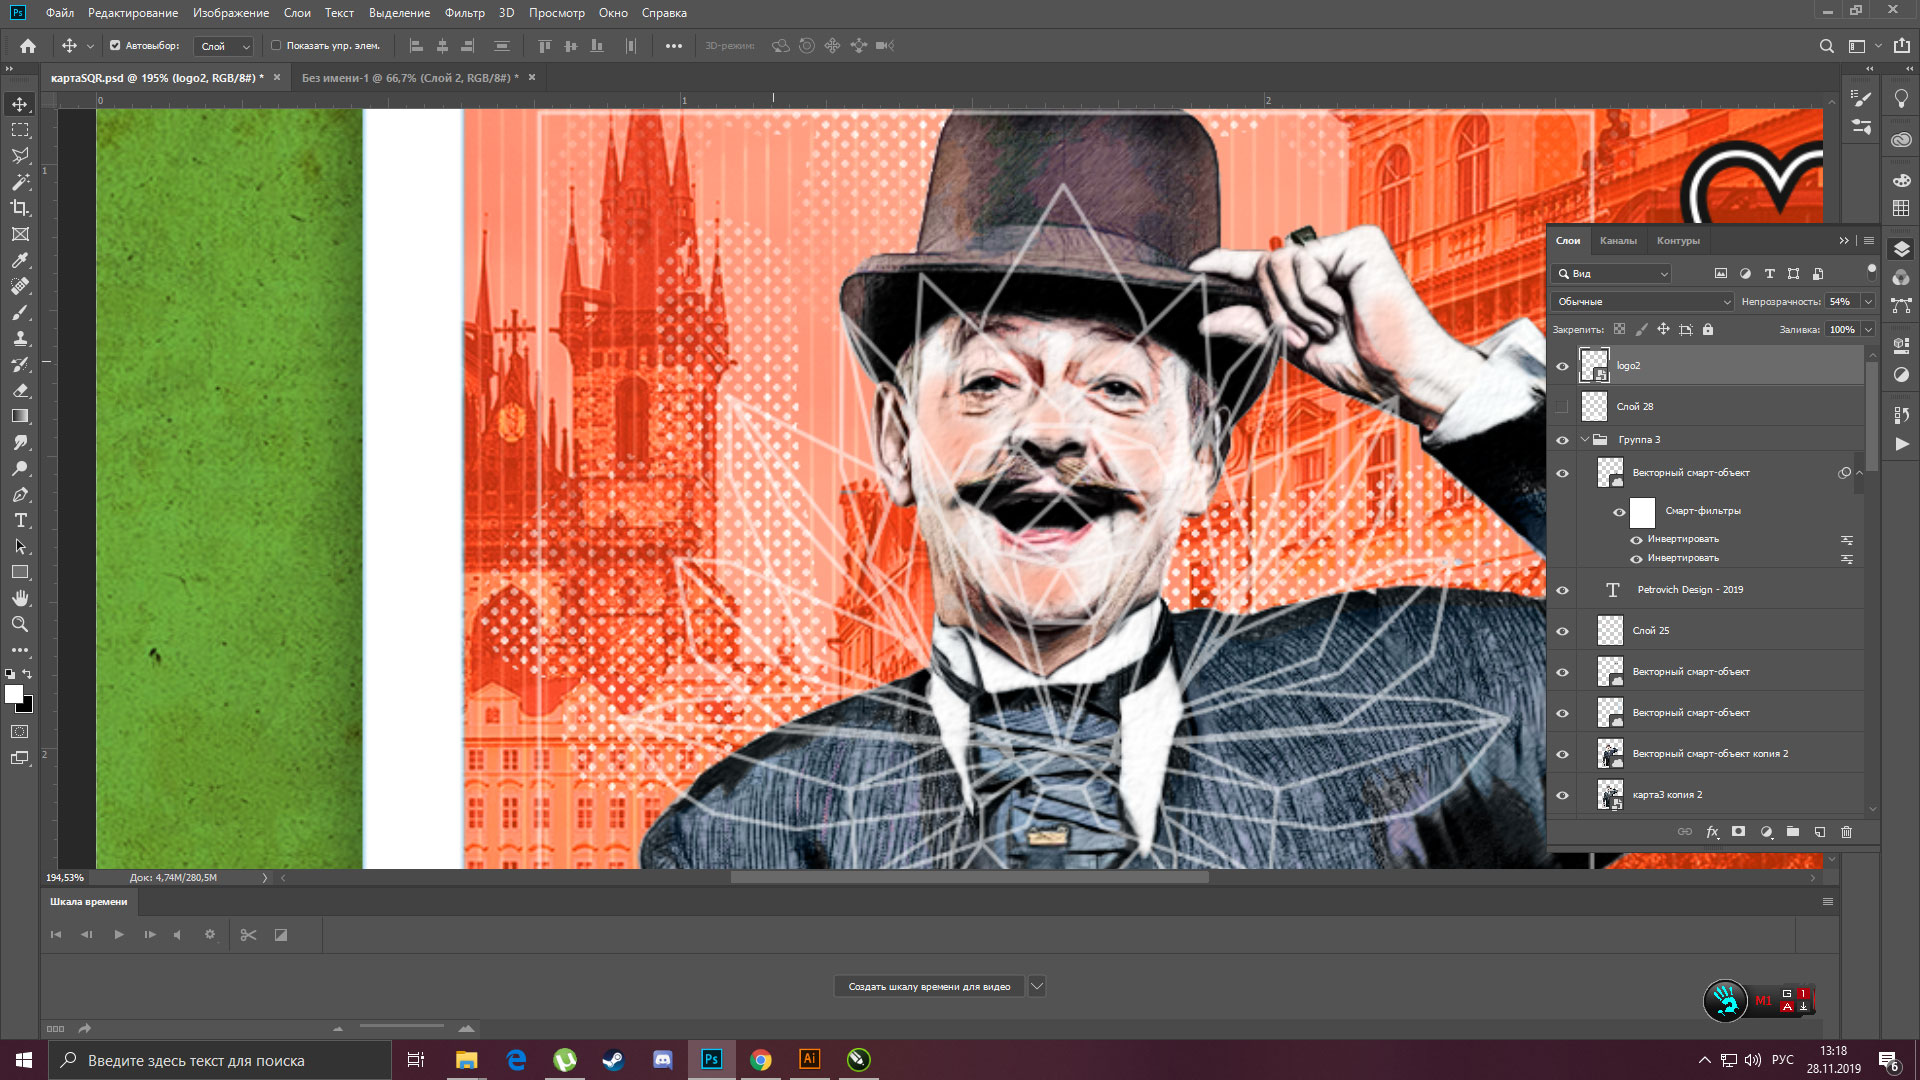Collapse the Группа 3 layer group
The height and width of the screenshot is (1080, 1920).
click(x=1585, y=440)
